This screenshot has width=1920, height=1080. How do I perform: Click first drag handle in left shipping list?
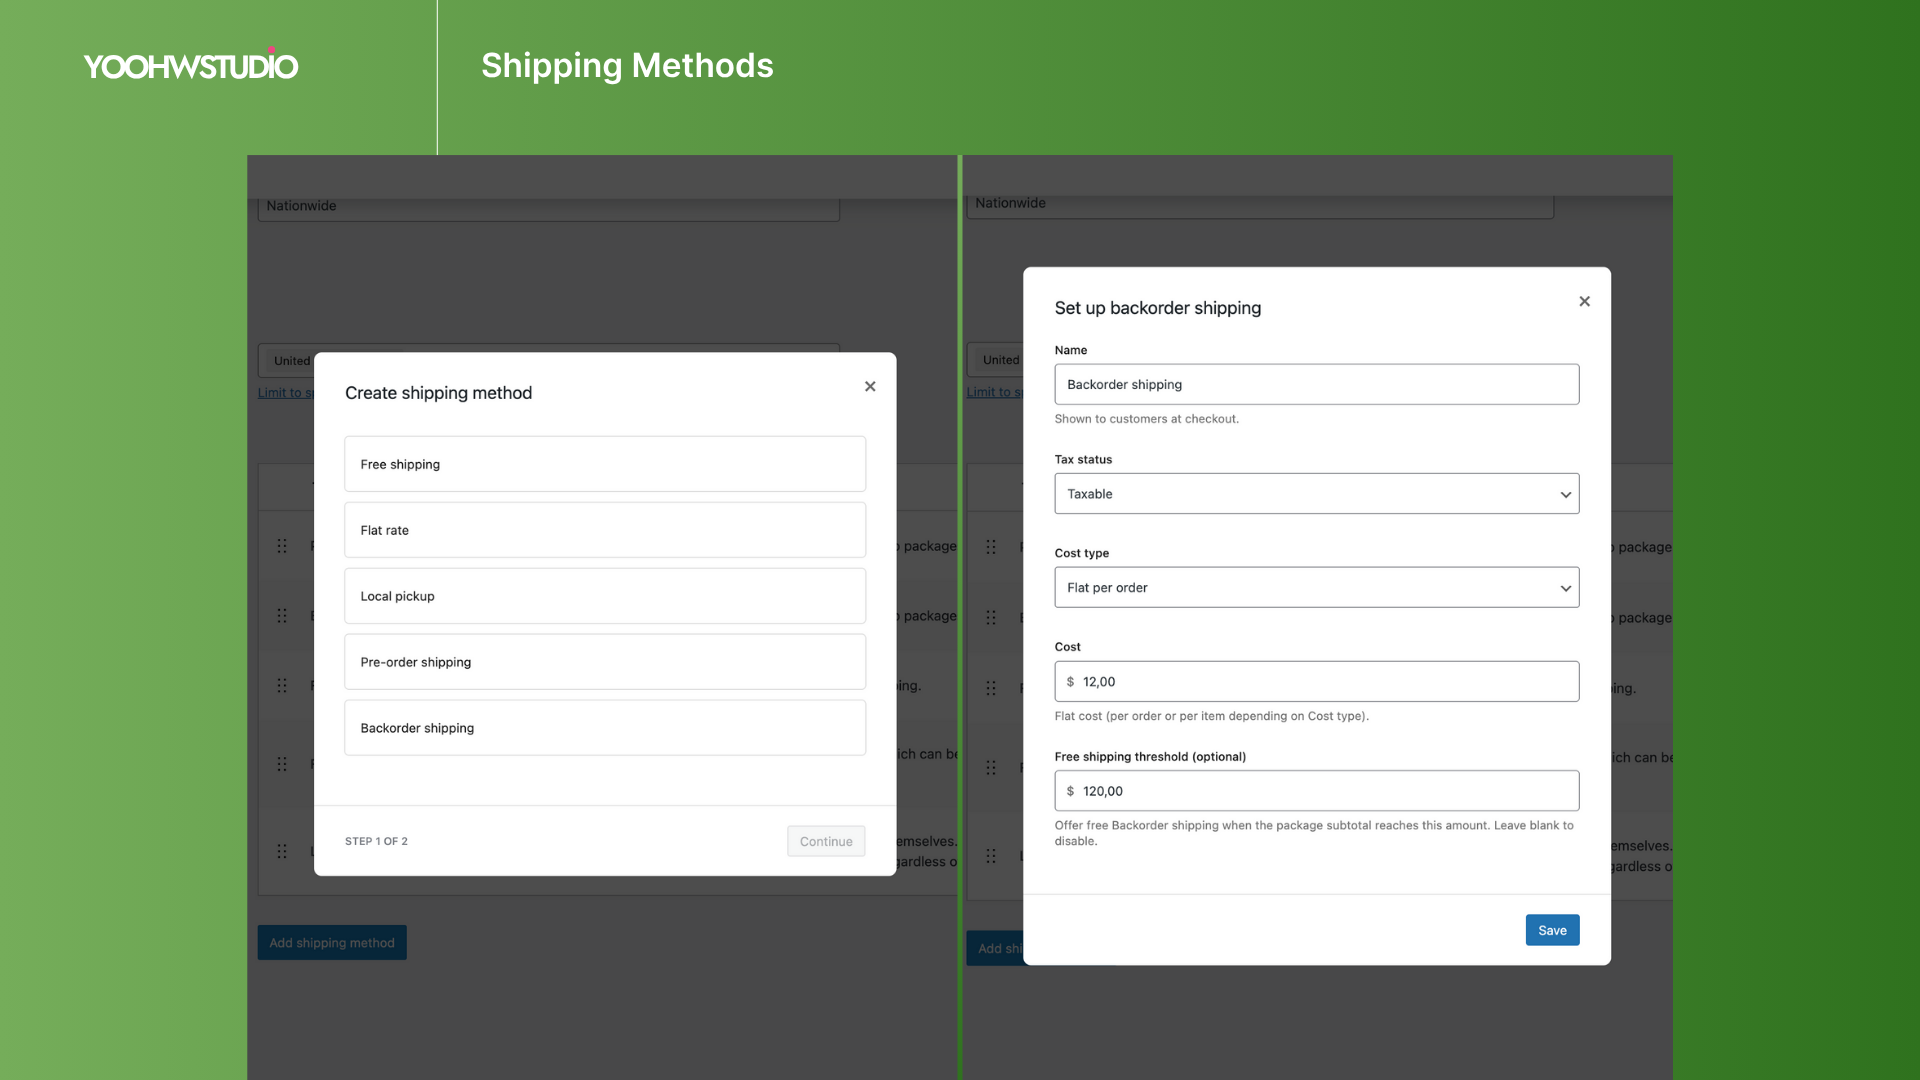coord(282,546)
